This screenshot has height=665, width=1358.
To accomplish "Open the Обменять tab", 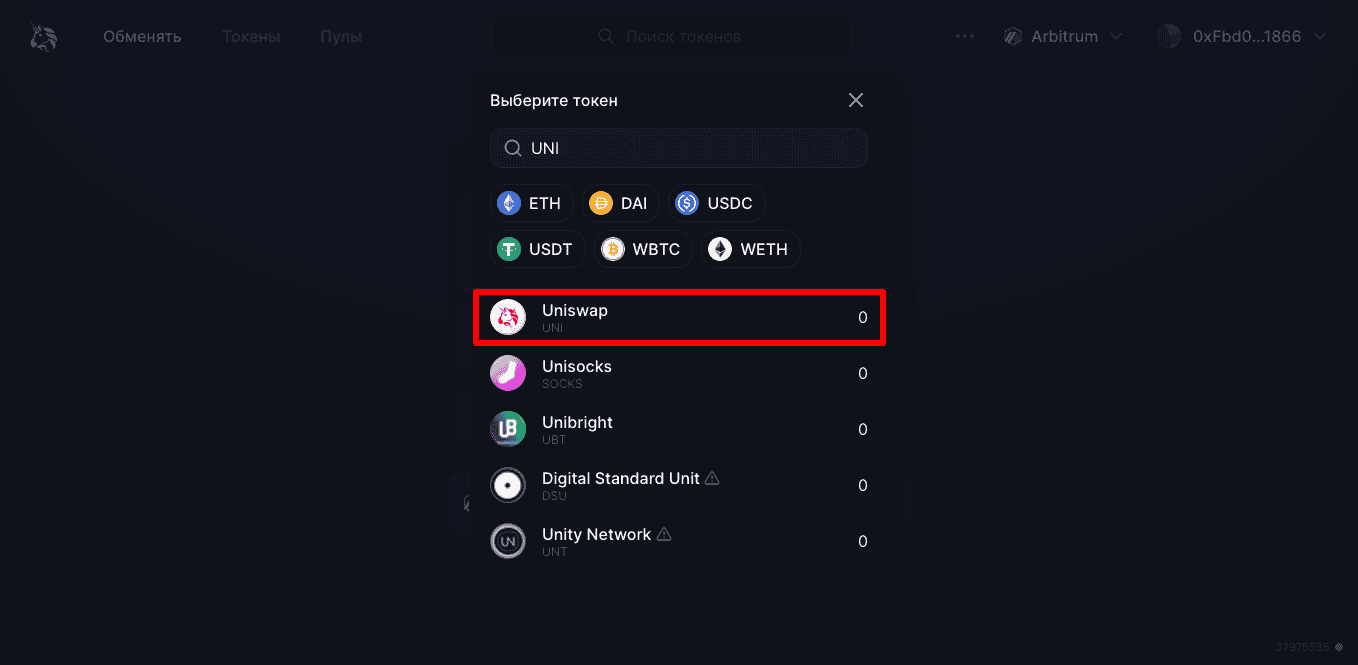I will (142, 37).
